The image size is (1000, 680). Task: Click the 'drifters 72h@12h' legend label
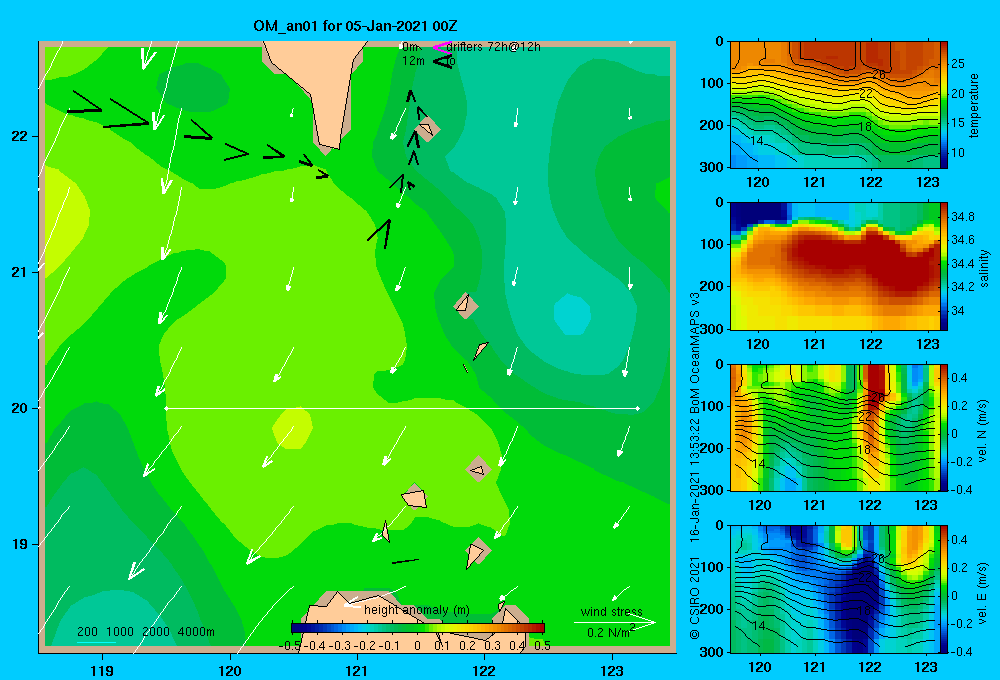(x=494, y=47)
